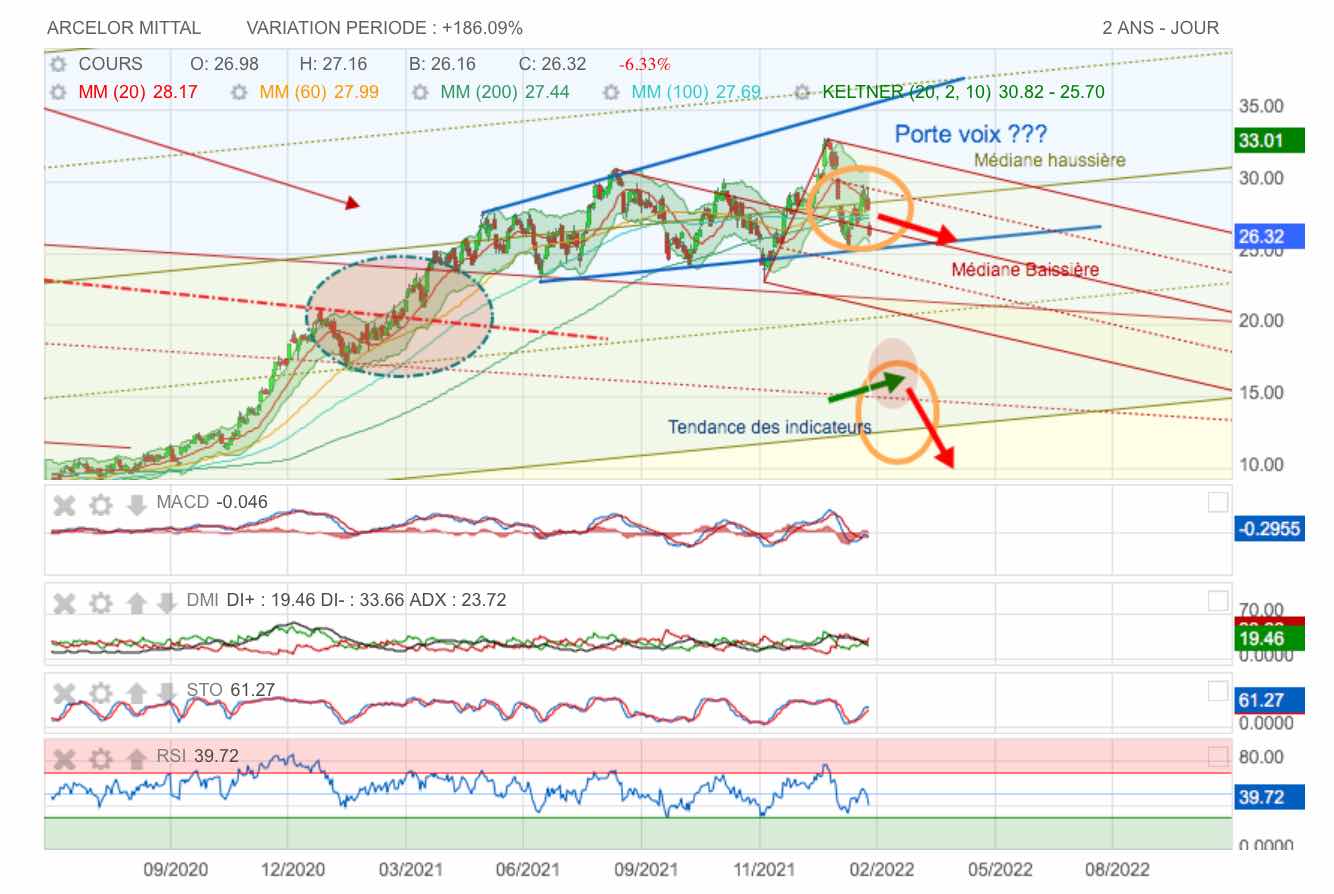This screenshot has width=1334, height=894.
Task: Click the 'Porte voix ???' annotation
Action: coord(970,133)
